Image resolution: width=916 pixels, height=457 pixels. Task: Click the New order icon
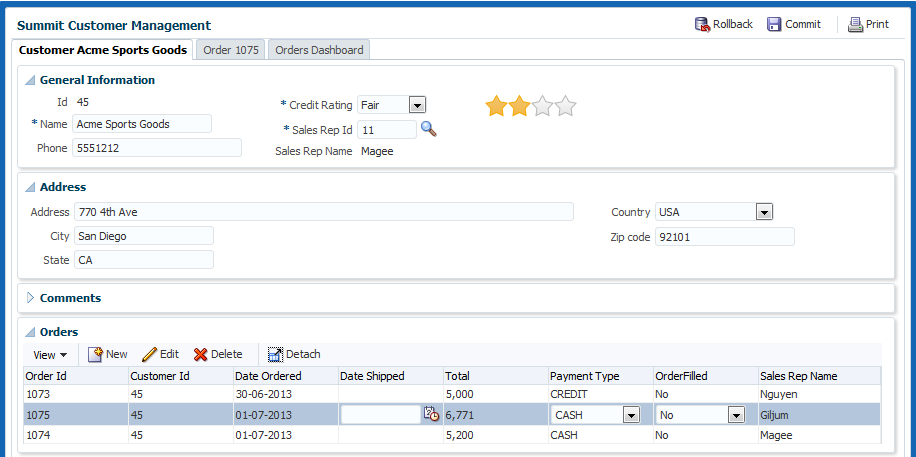pyautogui.click(x=96, y=354)
